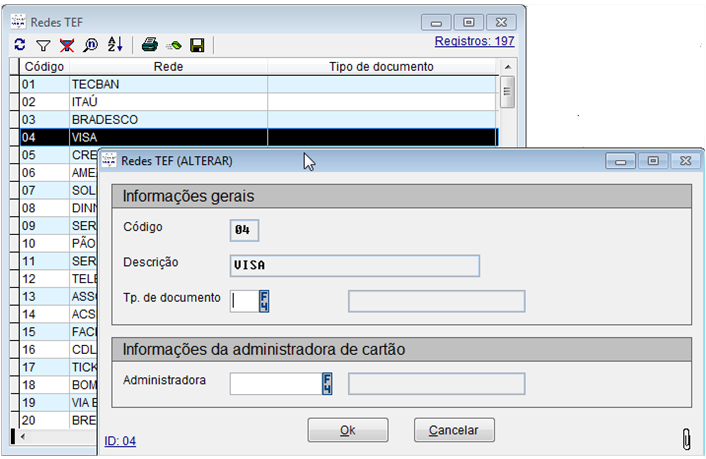The height and width of the screenshot is (459, 706).
Task: Click the Ok button
Action: pos(348,430)
